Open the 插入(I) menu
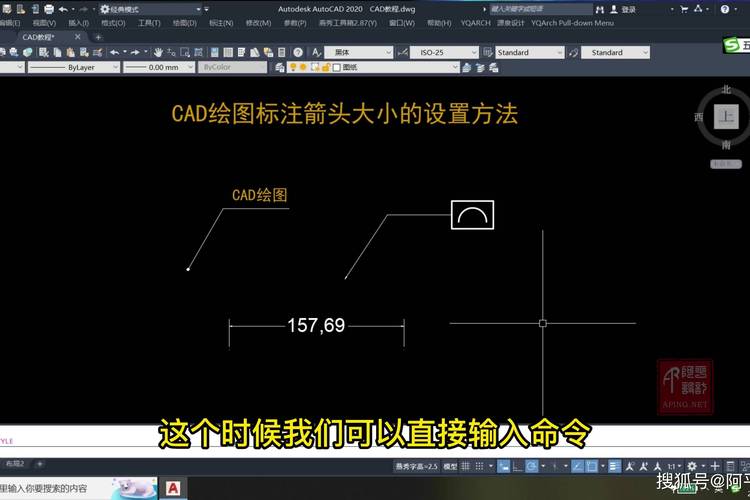Image resolution: width=750 pixels, height=500 pixels. (78, 23)
